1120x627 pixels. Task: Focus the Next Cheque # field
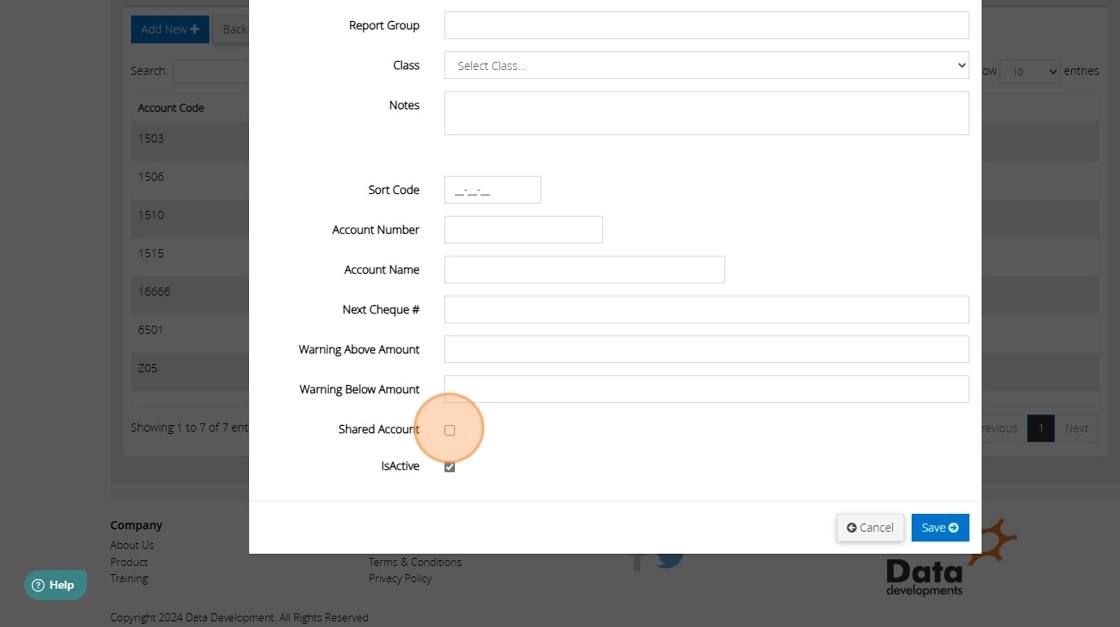click(x=706, y=310)
